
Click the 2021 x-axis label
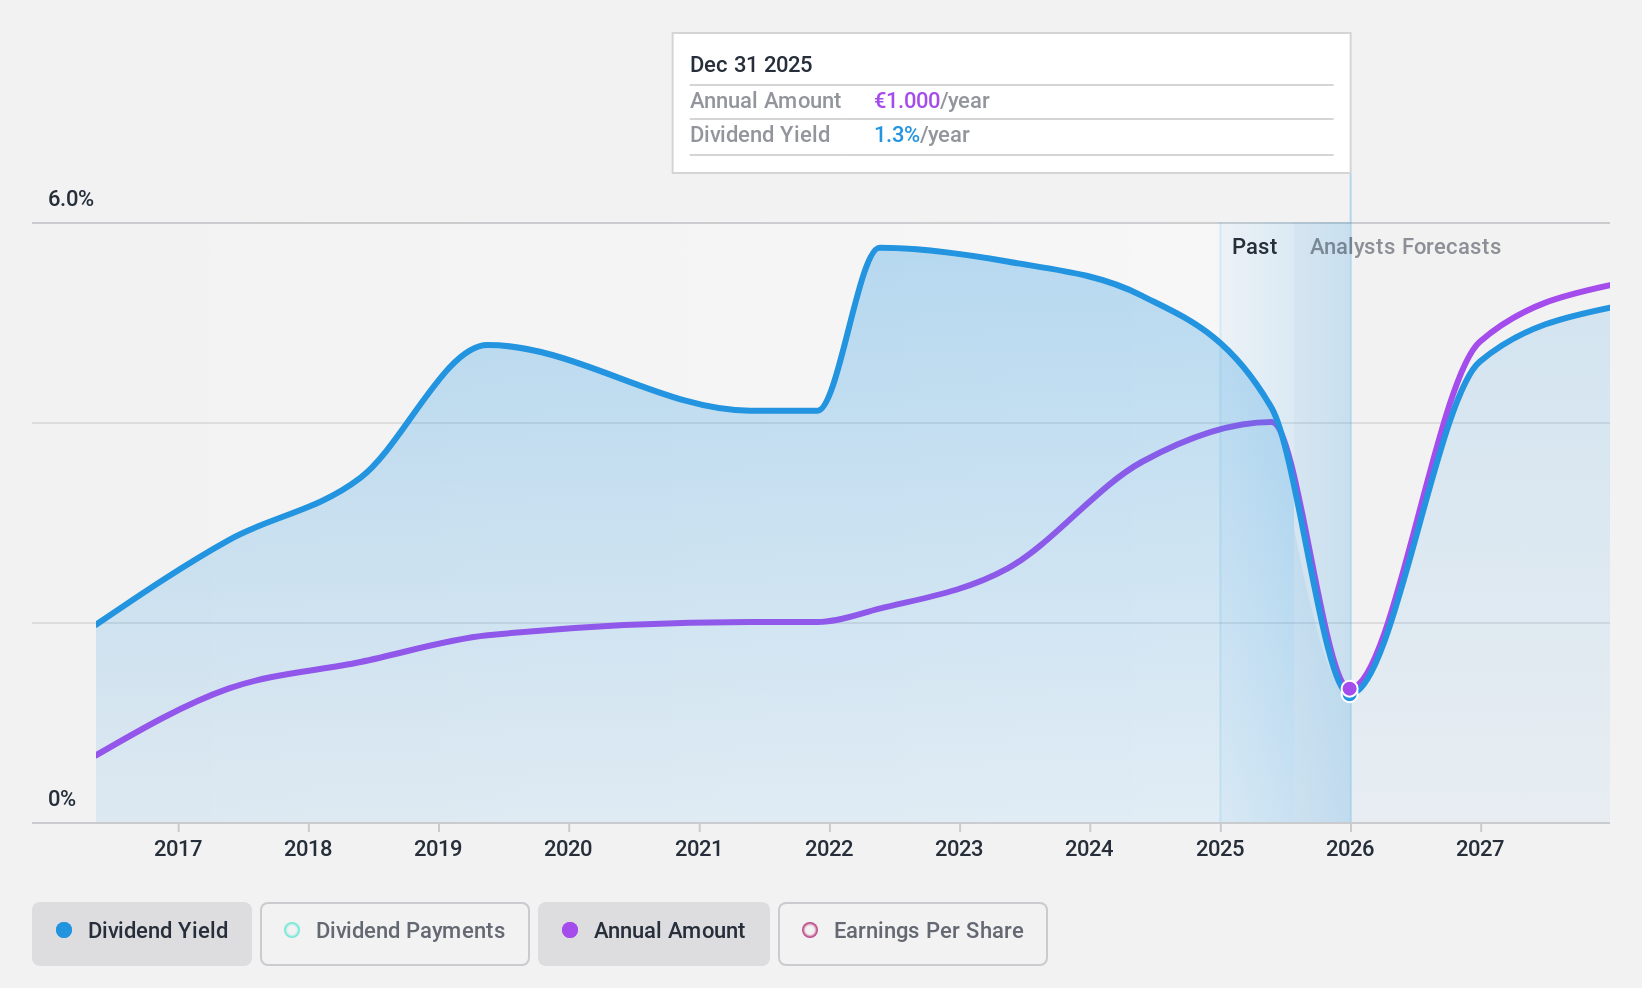coord(699,849)
